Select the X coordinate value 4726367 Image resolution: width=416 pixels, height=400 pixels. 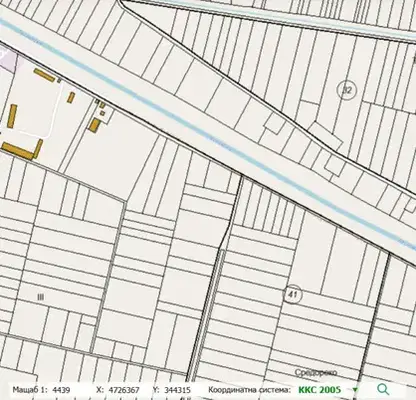click(x=123, y=390)
